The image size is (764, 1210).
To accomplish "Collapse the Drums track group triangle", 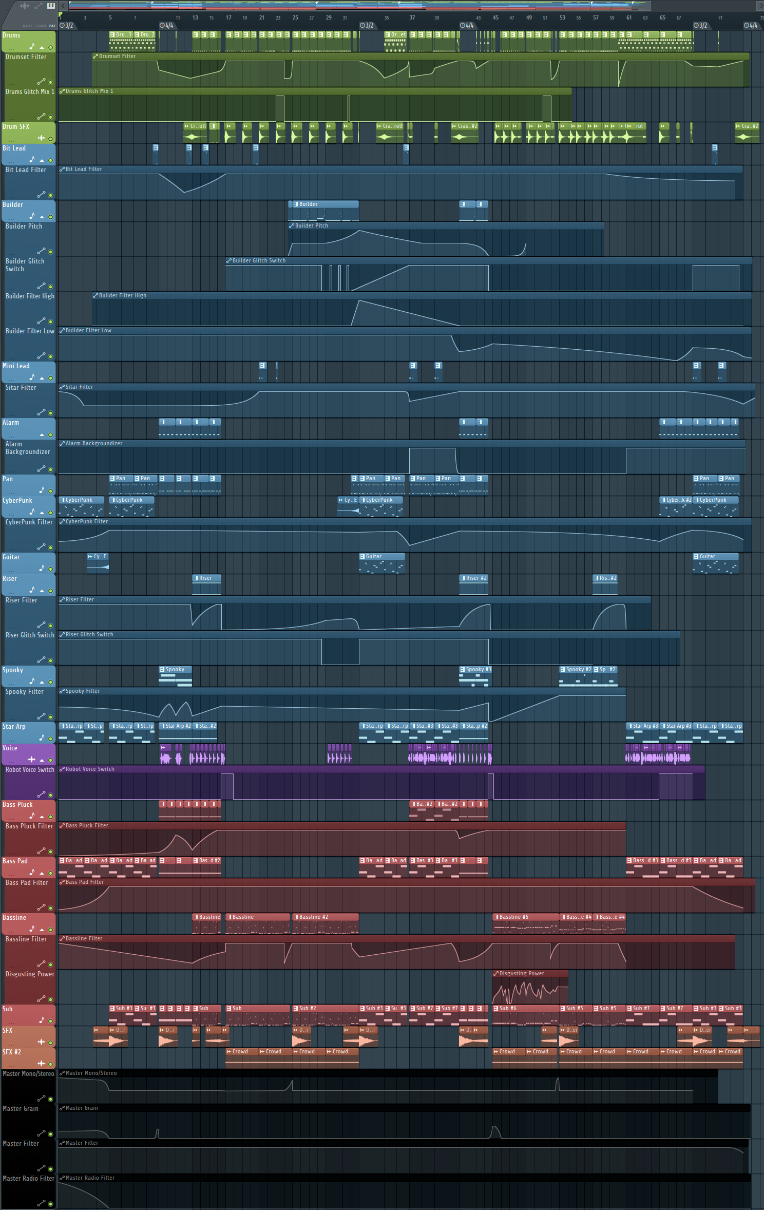I will tap(42, 47).
